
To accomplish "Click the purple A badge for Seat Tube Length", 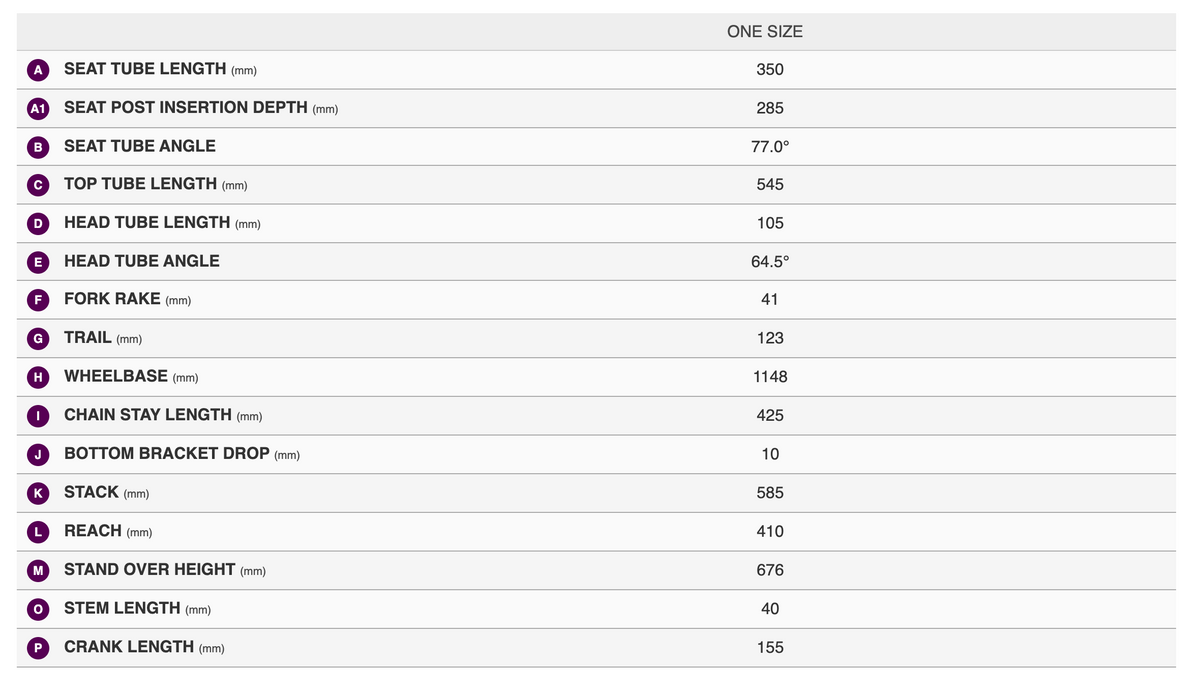I will pos(38,70).
